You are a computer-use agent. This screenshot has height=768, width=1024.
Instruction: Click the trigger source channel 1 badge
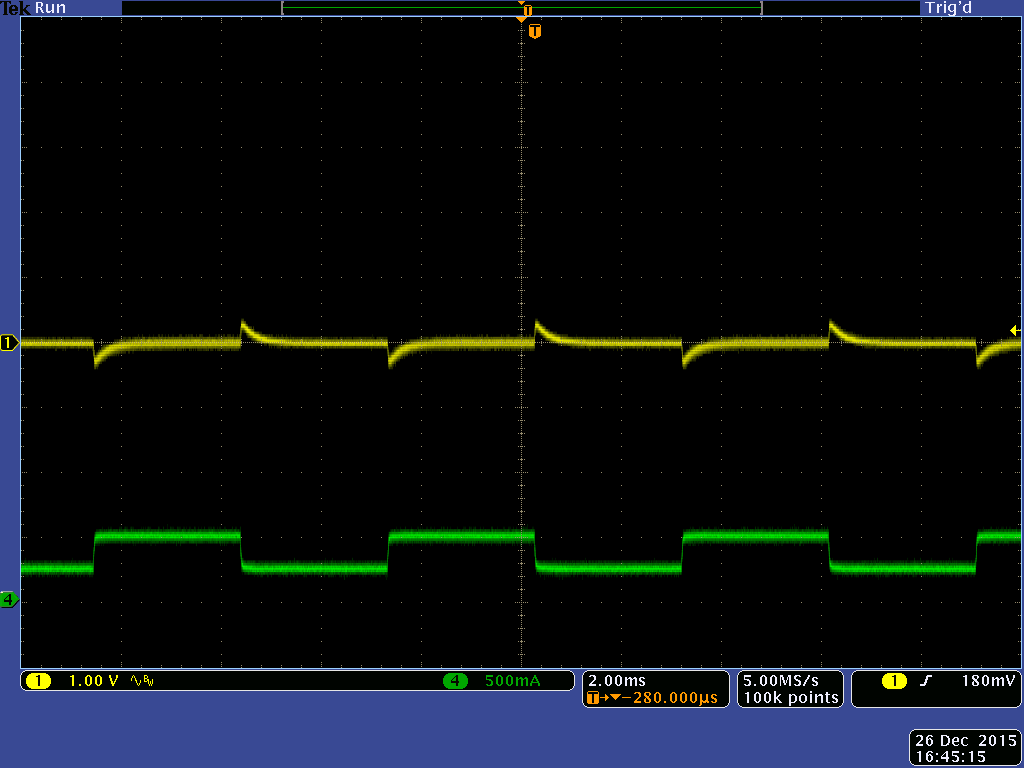tap(894, 681)
